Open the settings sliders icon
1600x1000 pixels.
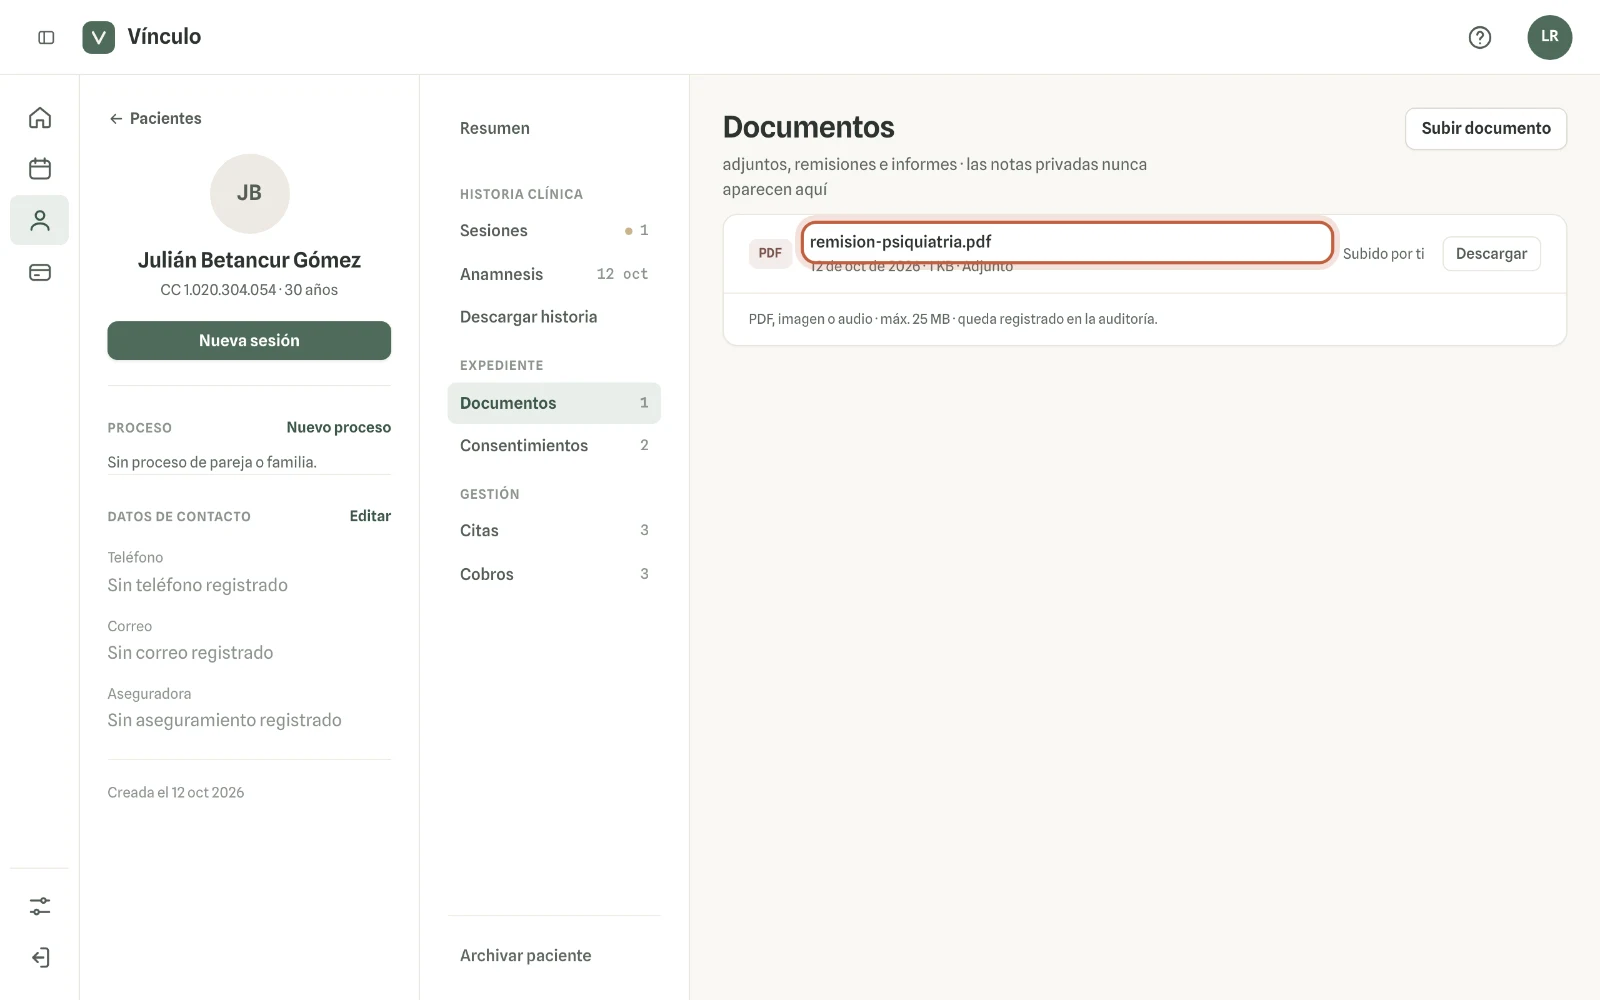pyautogui.click(x=40, y=906)
